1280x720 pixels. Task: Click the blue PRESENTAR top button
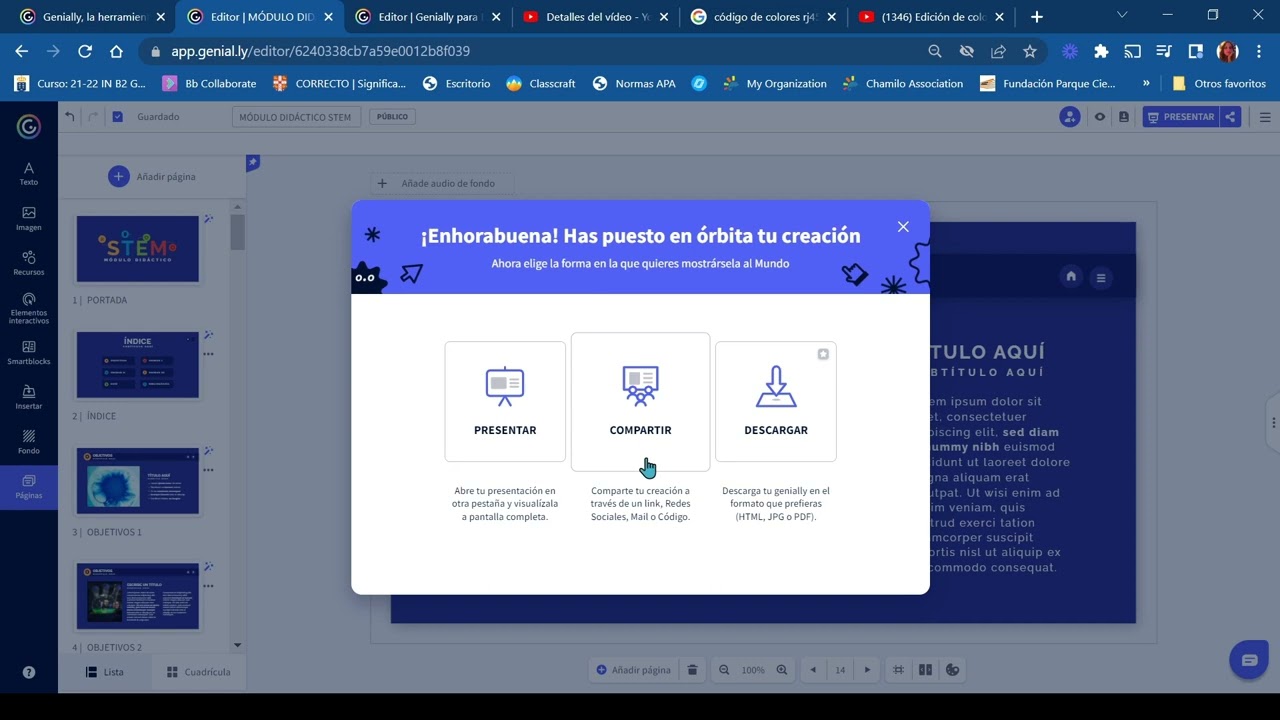click(x=1181, y=117)
